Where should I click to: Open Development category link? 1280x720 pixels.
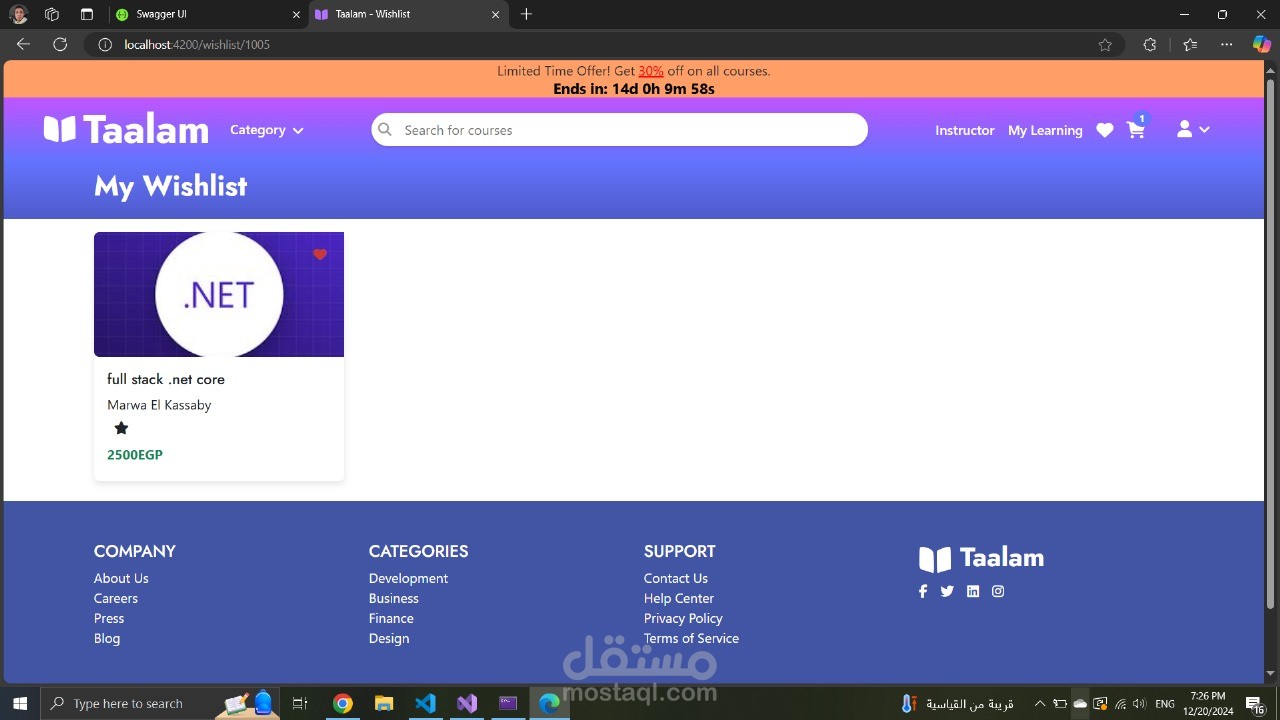pos(408,578)
